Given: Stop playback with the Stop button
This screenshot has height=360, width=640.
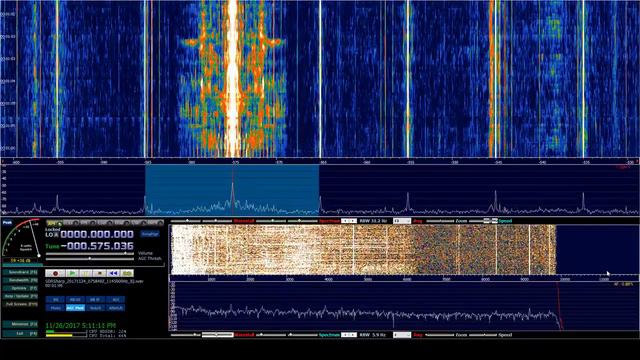Looking at the screenshot, I should click(99, 273).
